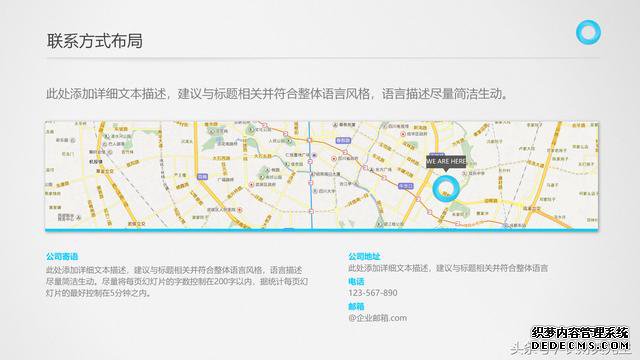Open the DEDECMS.COM watermark link
This screenshot has height=360, width=640.
coord(580,346)
